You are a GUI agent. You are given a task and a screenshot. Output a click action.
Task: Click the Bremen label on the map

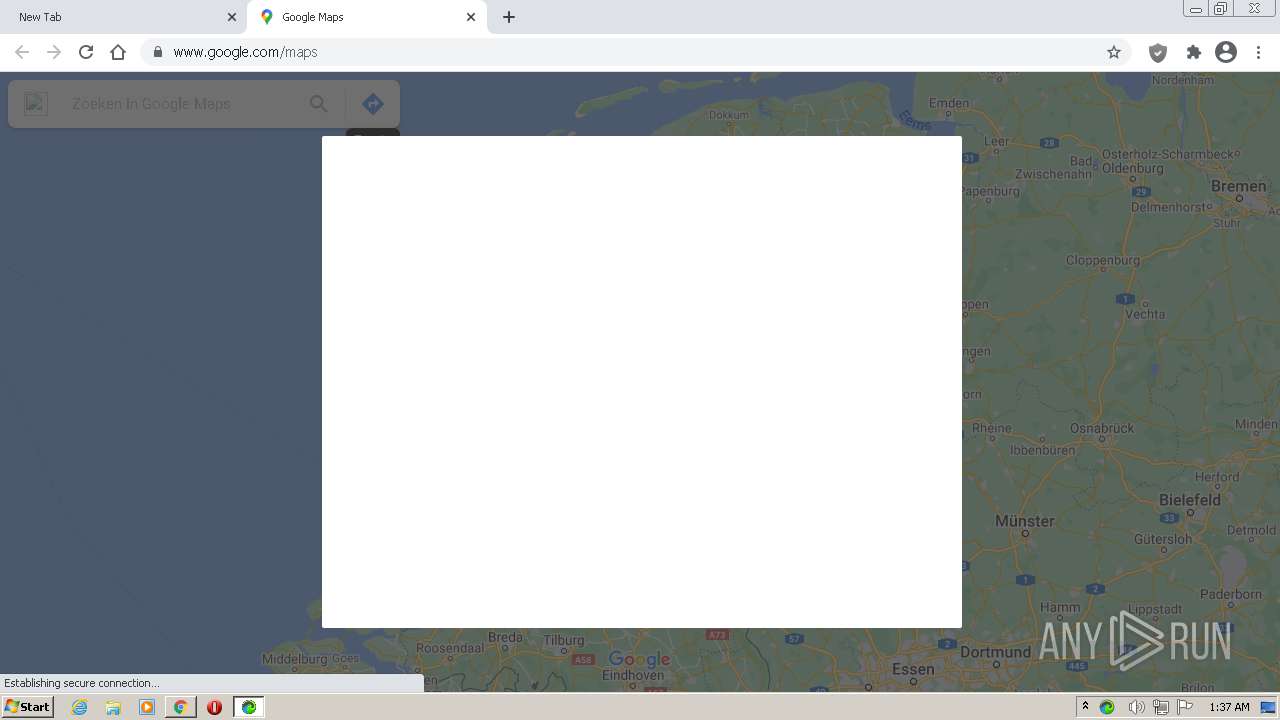(1238, 186)
